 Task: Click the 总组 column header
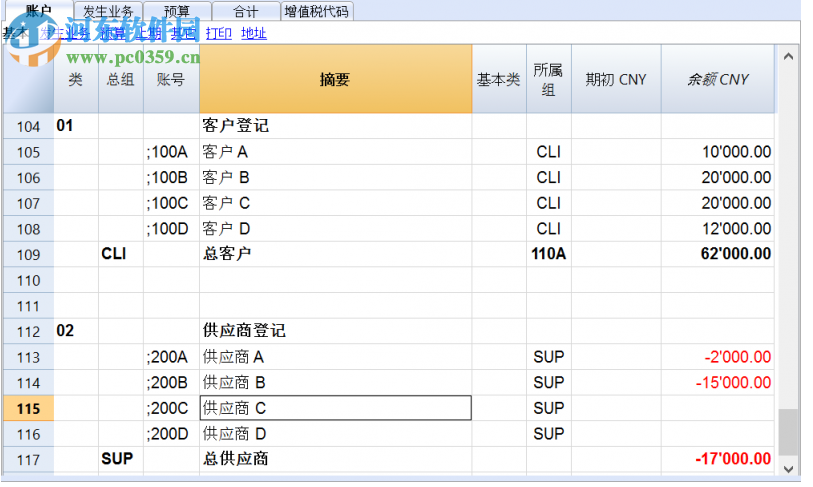[121, 79]
